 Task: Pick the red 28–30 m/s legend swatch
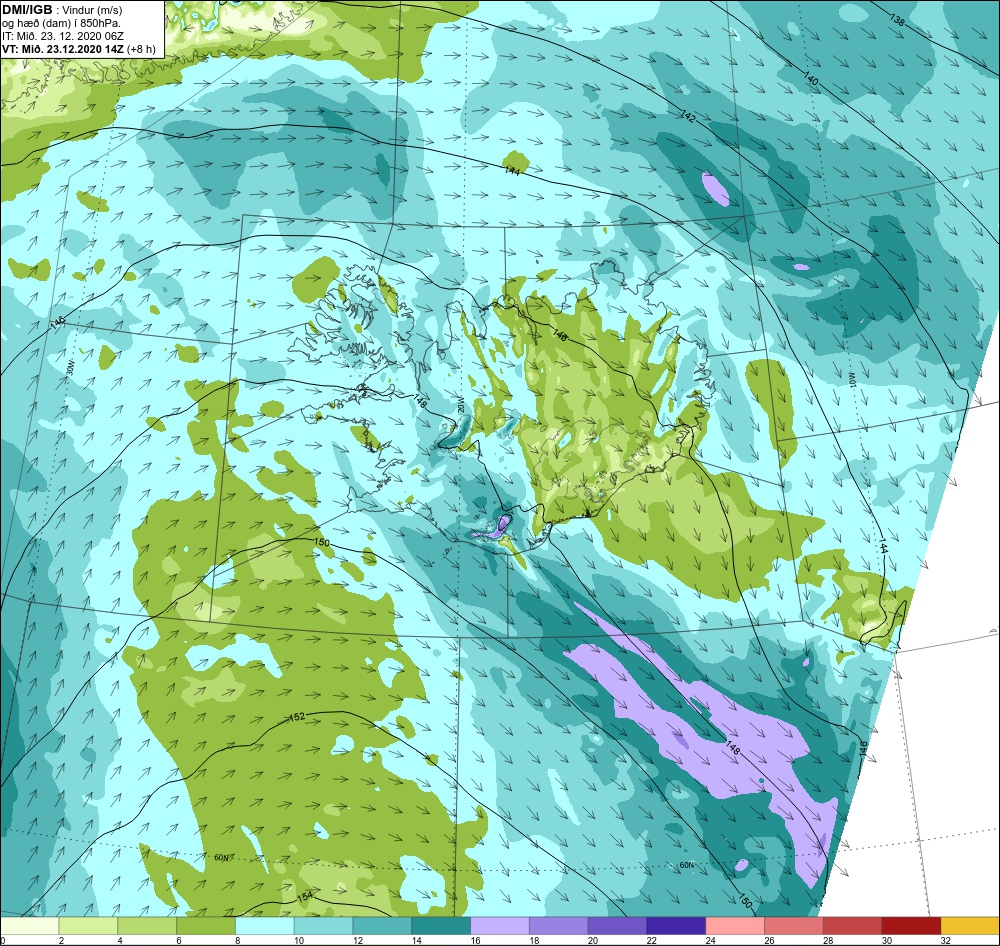click(852, 926)
